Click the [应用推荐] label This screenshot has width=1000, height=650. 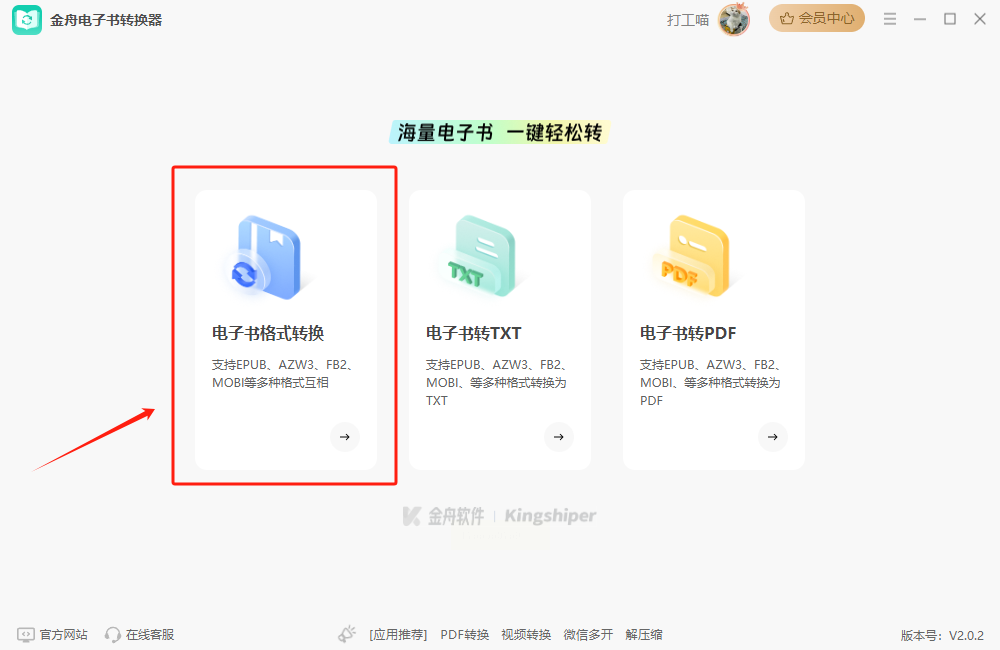(x=398, y=635)
